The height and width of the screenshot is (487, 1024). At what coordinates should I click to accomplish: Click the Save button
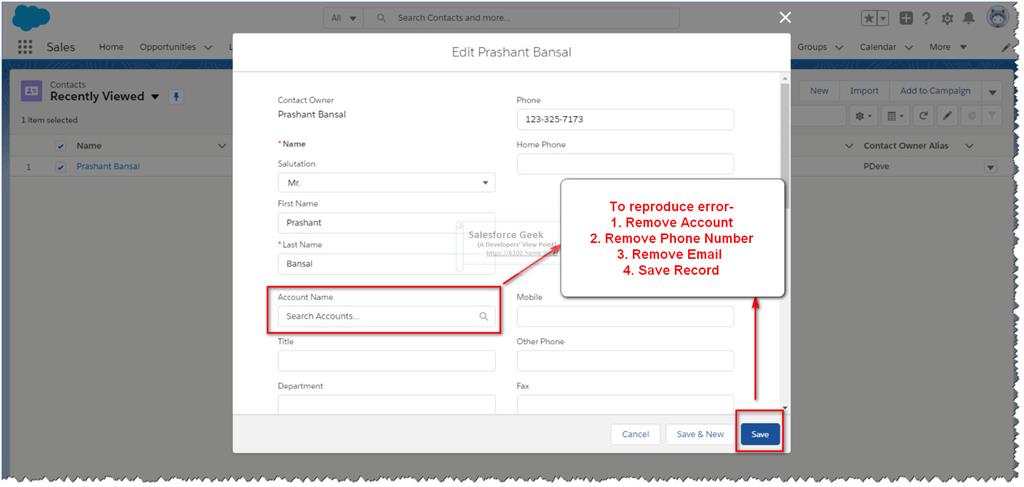pos(760,434)
